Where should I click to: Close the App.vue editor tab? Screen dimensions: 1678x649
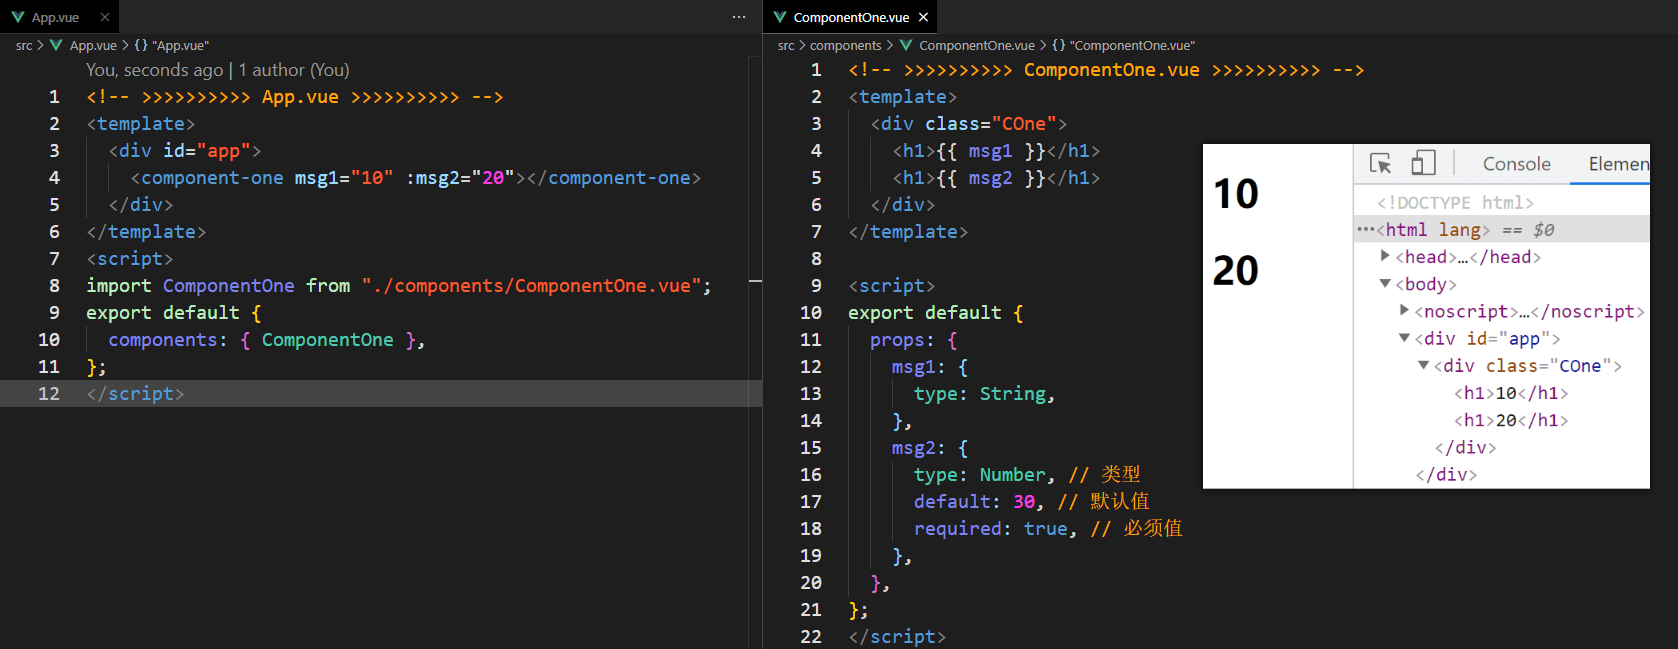pyautogui.click(x=105, y=17)
